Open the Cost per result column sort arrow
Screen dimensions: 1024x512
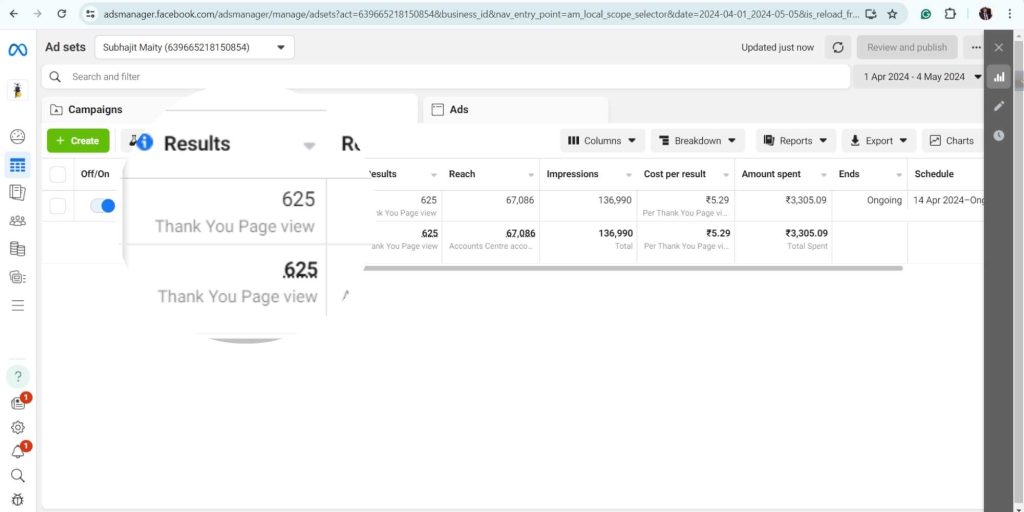(726, 175)
